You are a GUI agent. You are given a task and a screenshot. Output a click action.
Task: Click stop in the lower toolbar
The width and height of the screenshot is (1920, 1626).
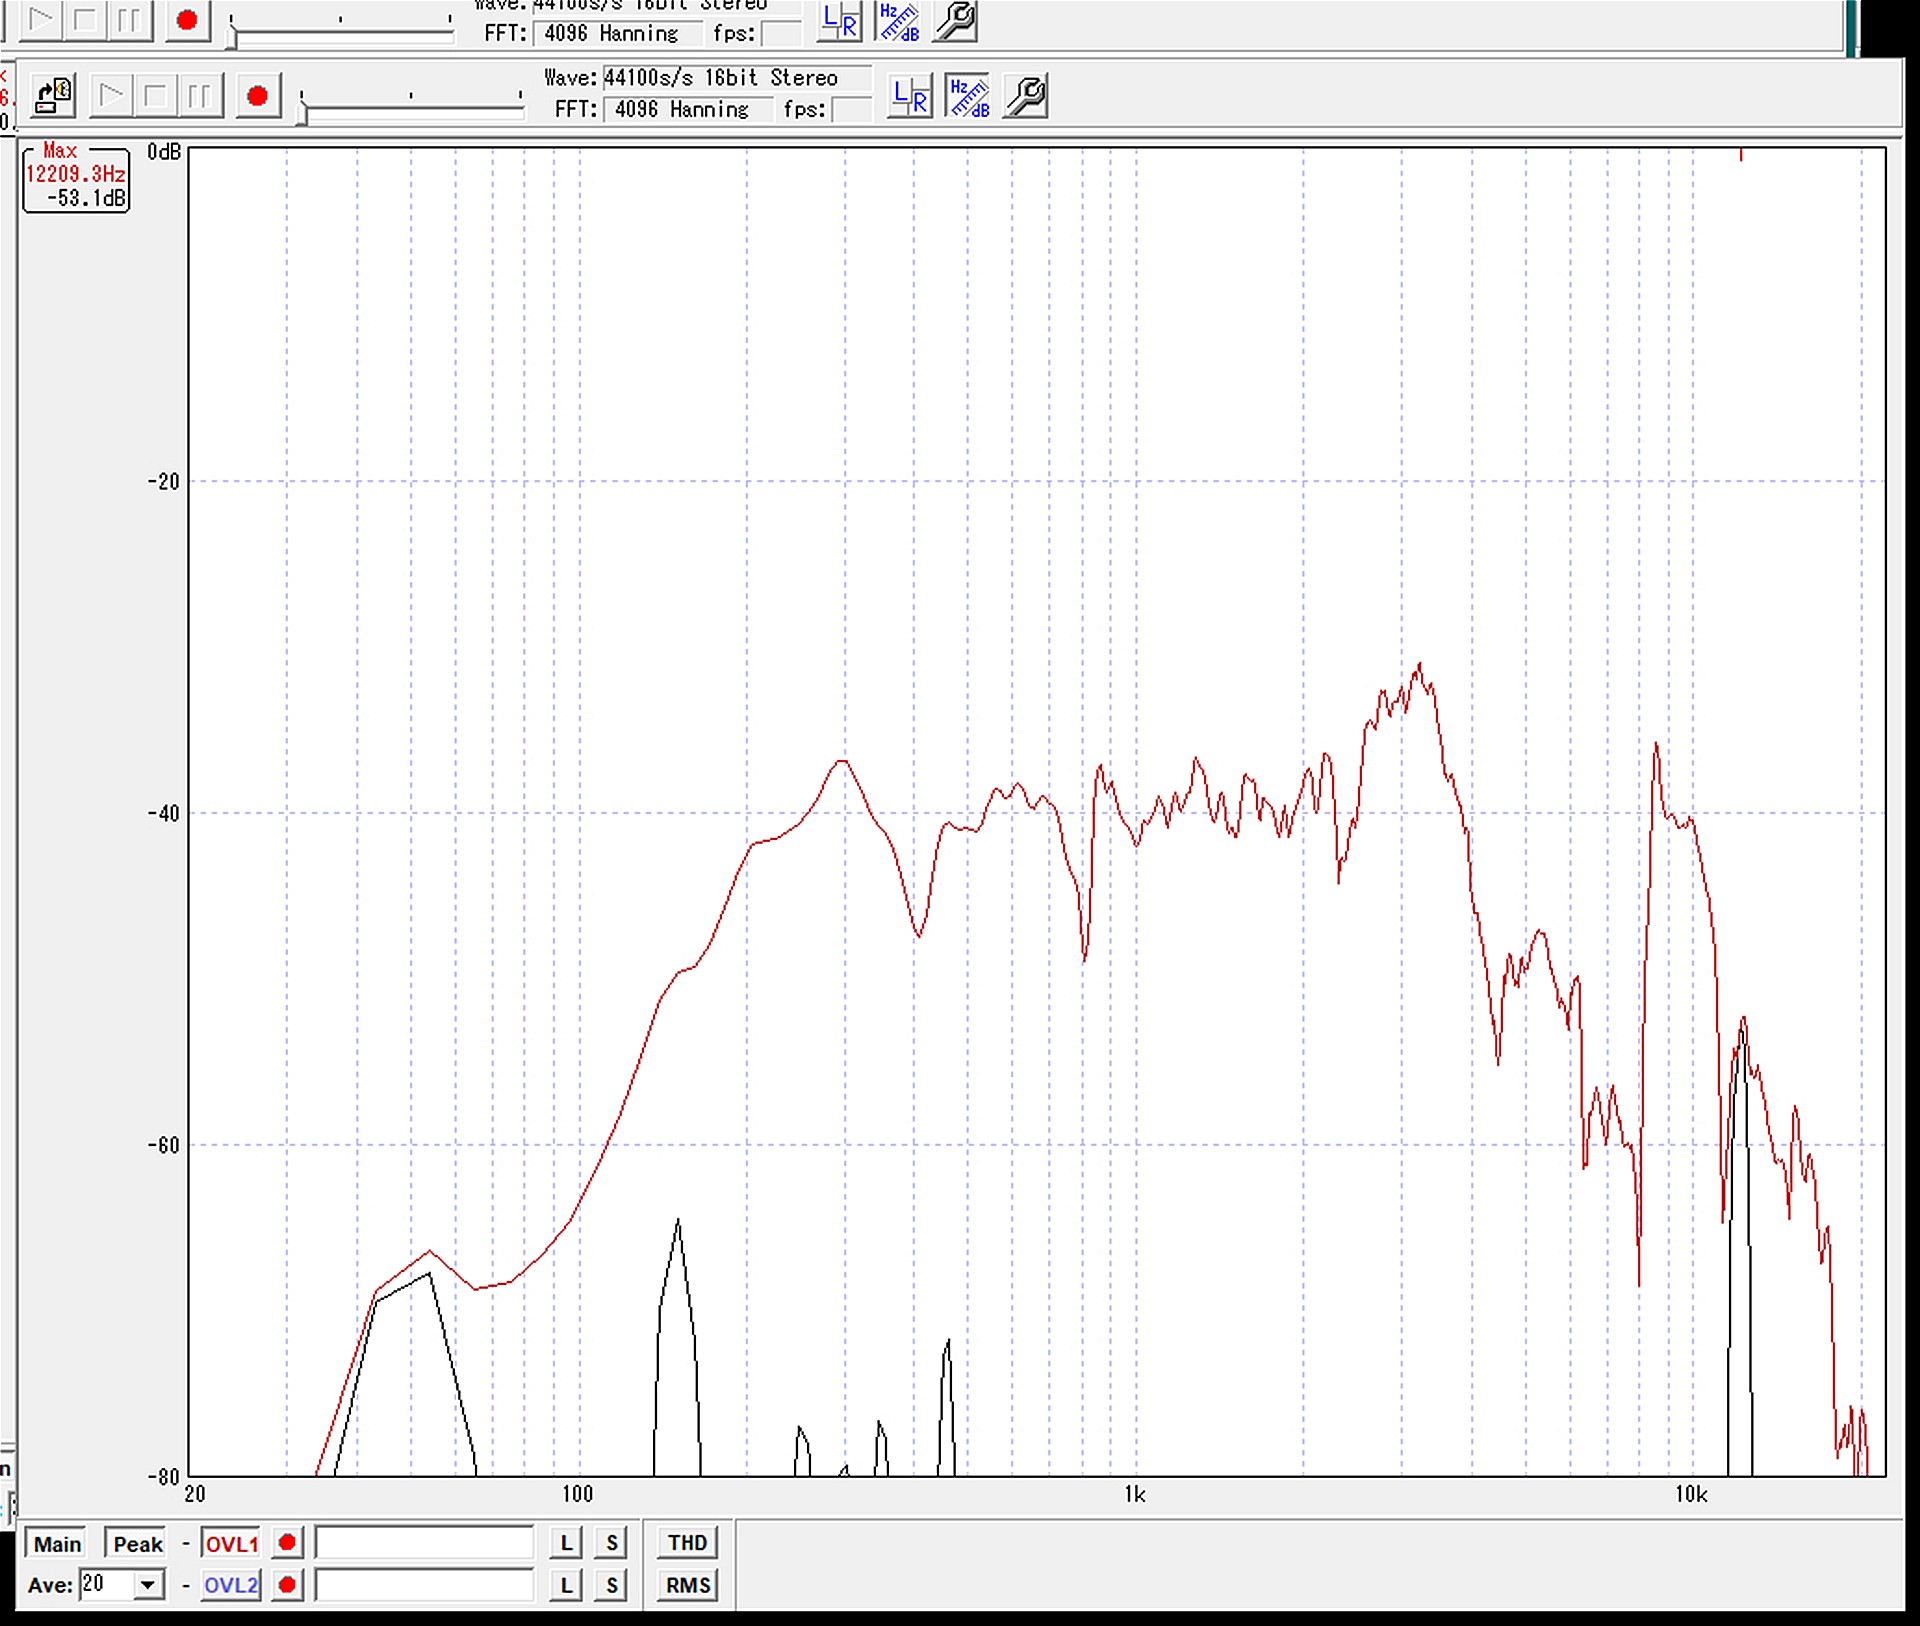point(155,96)
